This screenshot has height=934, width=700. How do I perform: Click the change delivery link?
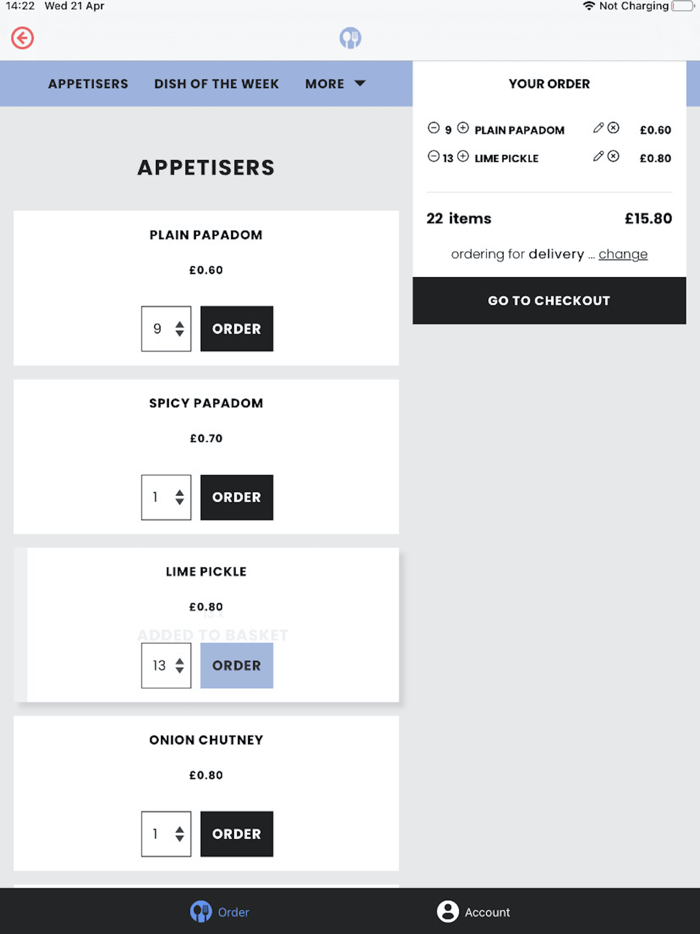[x=623, y=254]
